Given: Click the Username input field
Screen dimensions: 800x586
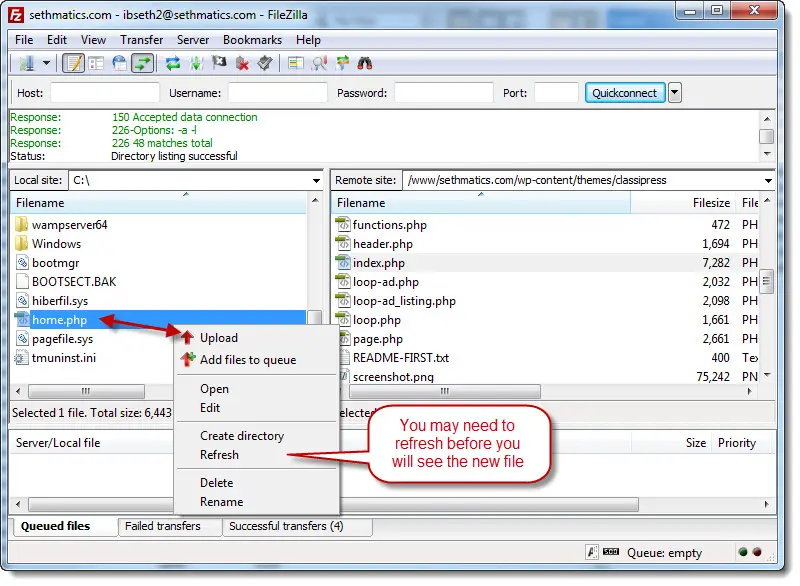Looking at the screenshot, I should click(278, 93).
